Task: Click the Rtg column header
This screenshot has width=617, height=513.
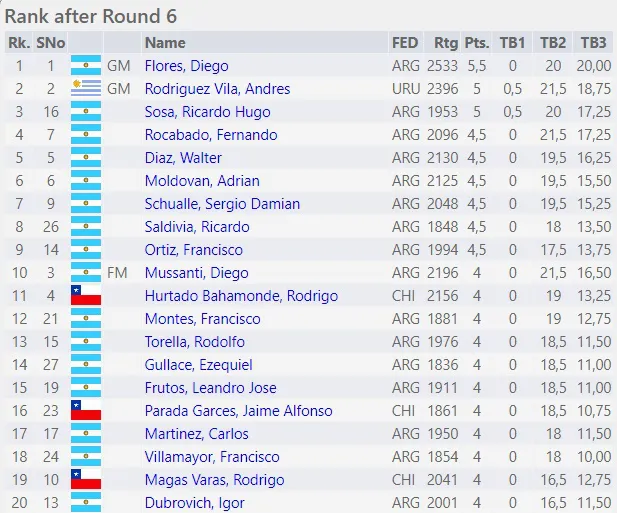Action: pos(446,43)
